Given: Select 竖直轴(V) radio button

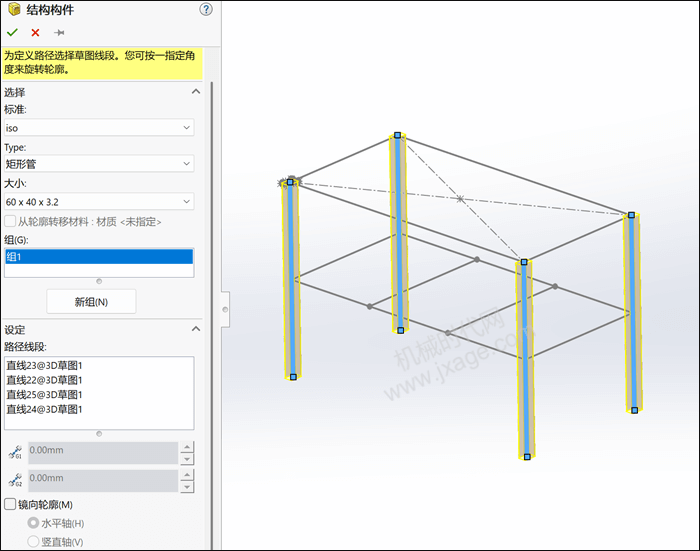Looking at the screenshot, I should tap(33, 542).
